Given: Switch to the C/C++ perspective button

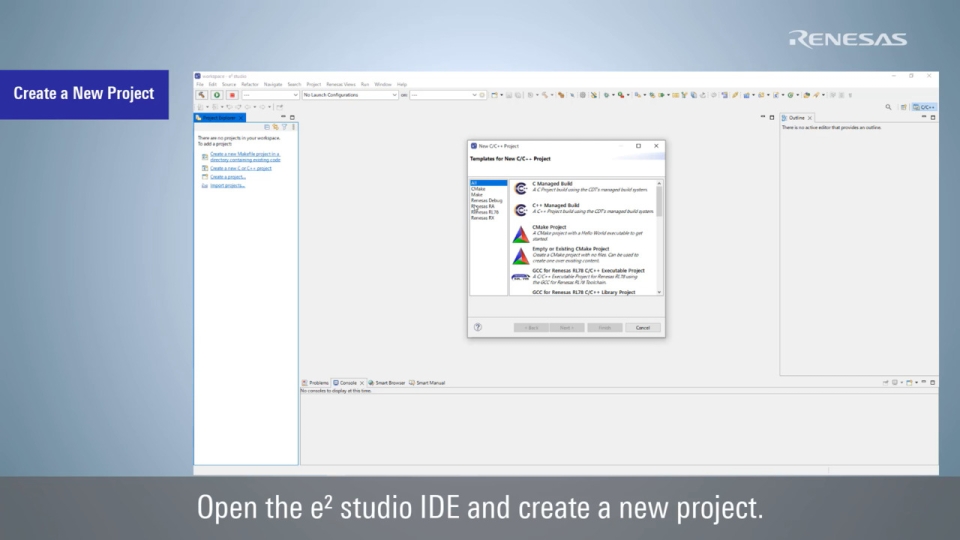Looking at the screenshot, I should tap(924, 107).
